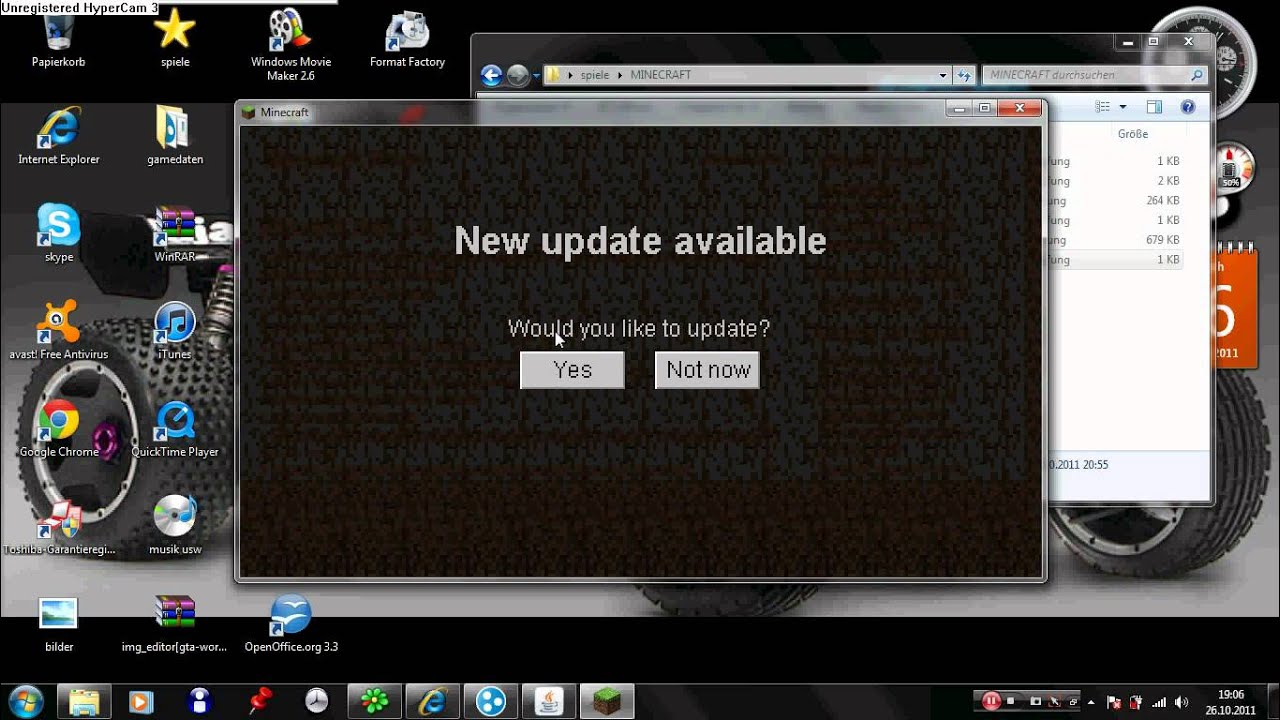Click the Not now button
1280x720 pixels.
(707, 370)
